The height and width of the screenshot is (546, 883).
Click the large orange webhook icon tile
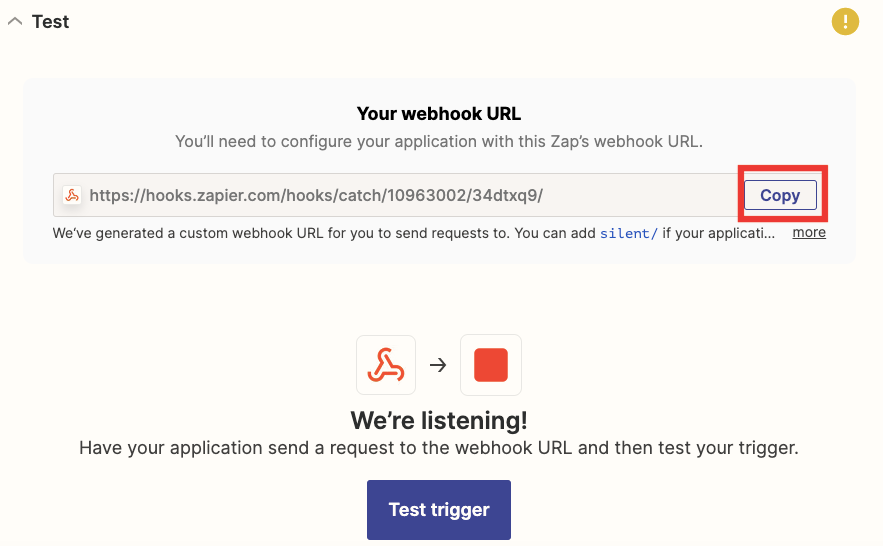click(x=386, y=365)
